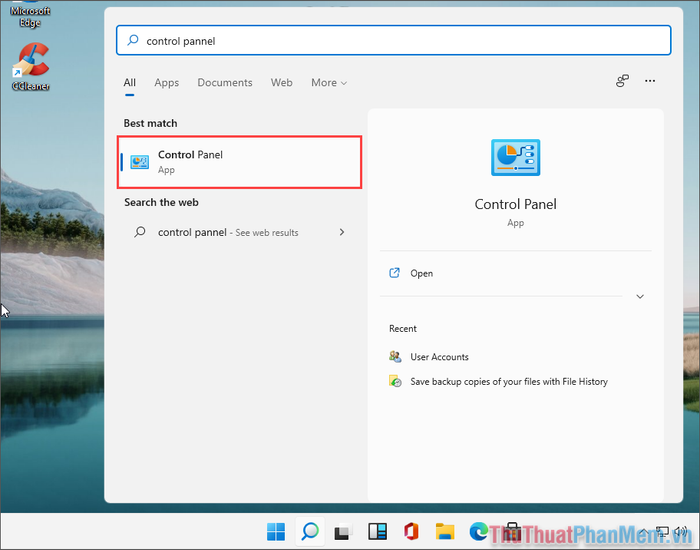Switch to the Web tab
This screenshot has width=700, height=550.
tap(281, 83)
